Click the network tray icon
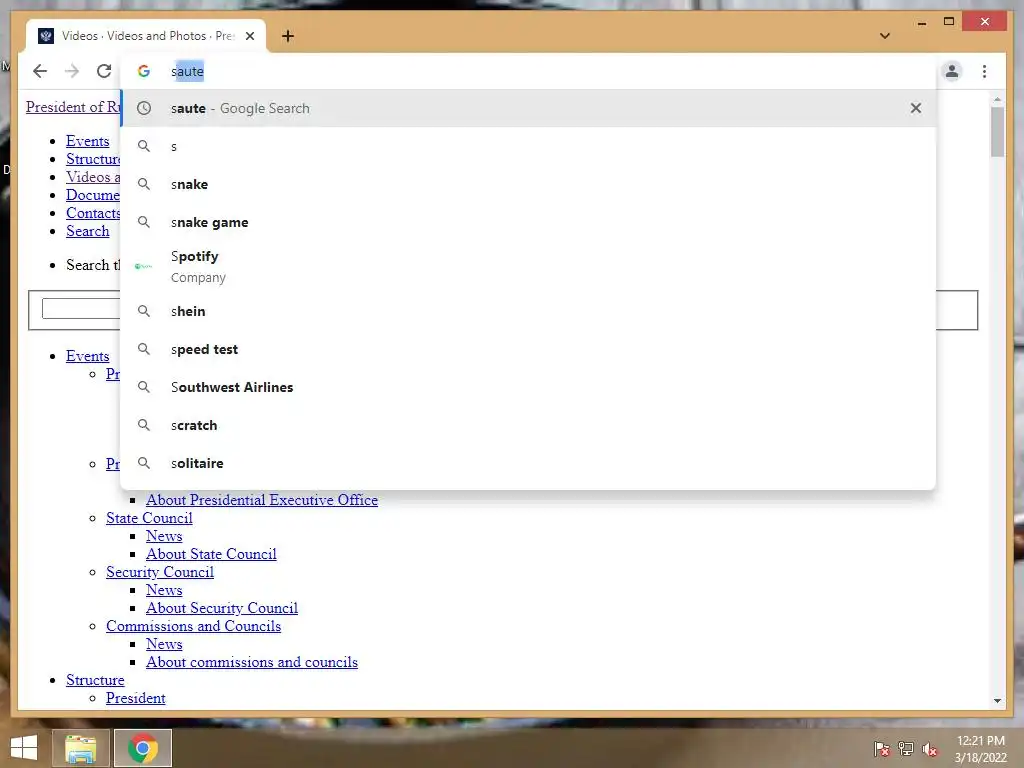 click(906, 748)
